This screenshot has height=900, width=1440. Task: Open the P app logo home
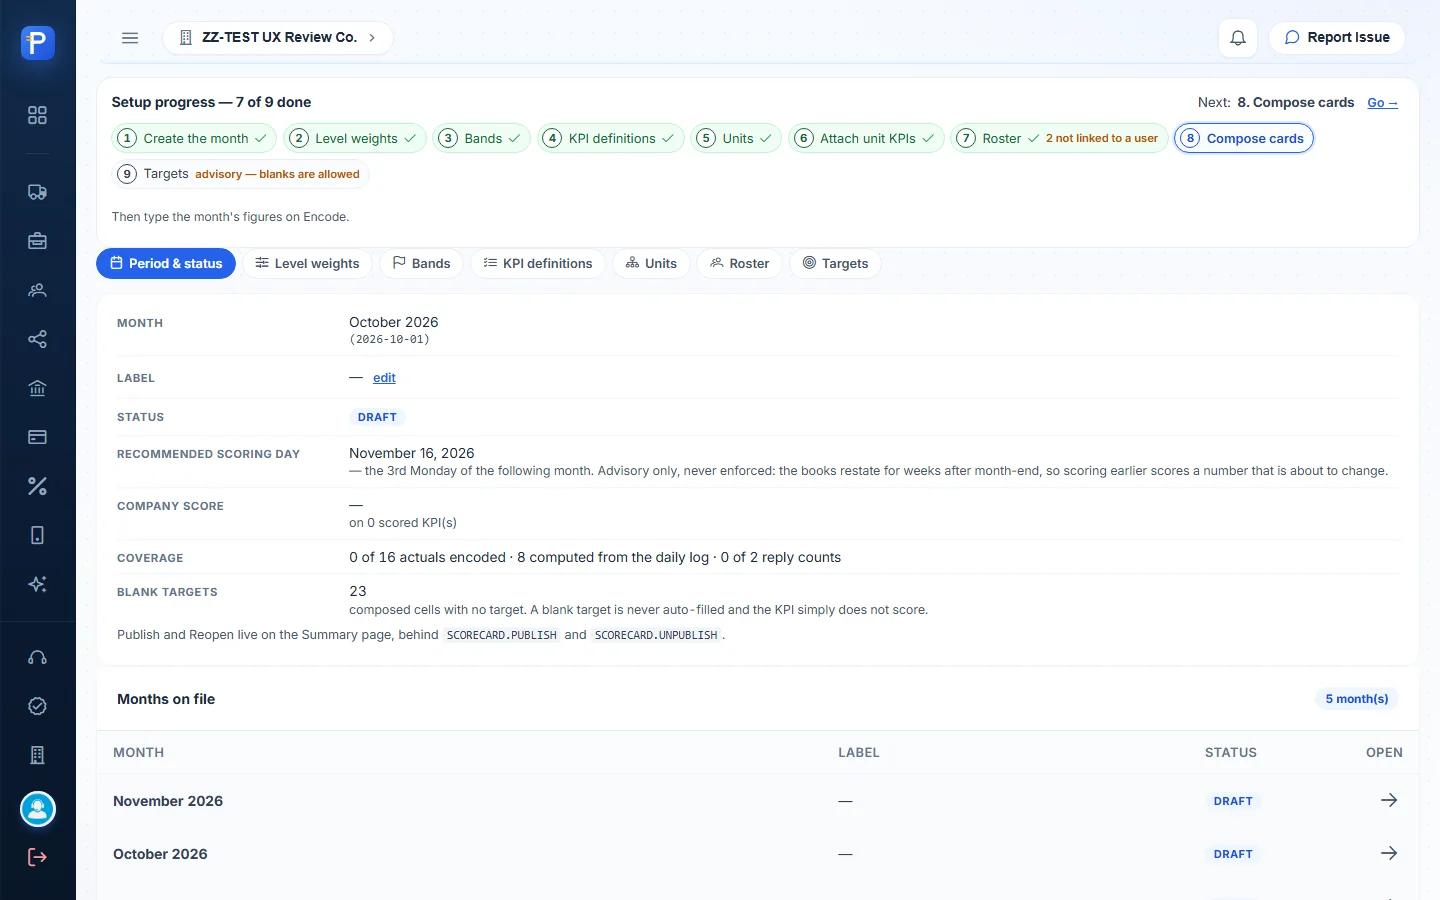[37, 42]
